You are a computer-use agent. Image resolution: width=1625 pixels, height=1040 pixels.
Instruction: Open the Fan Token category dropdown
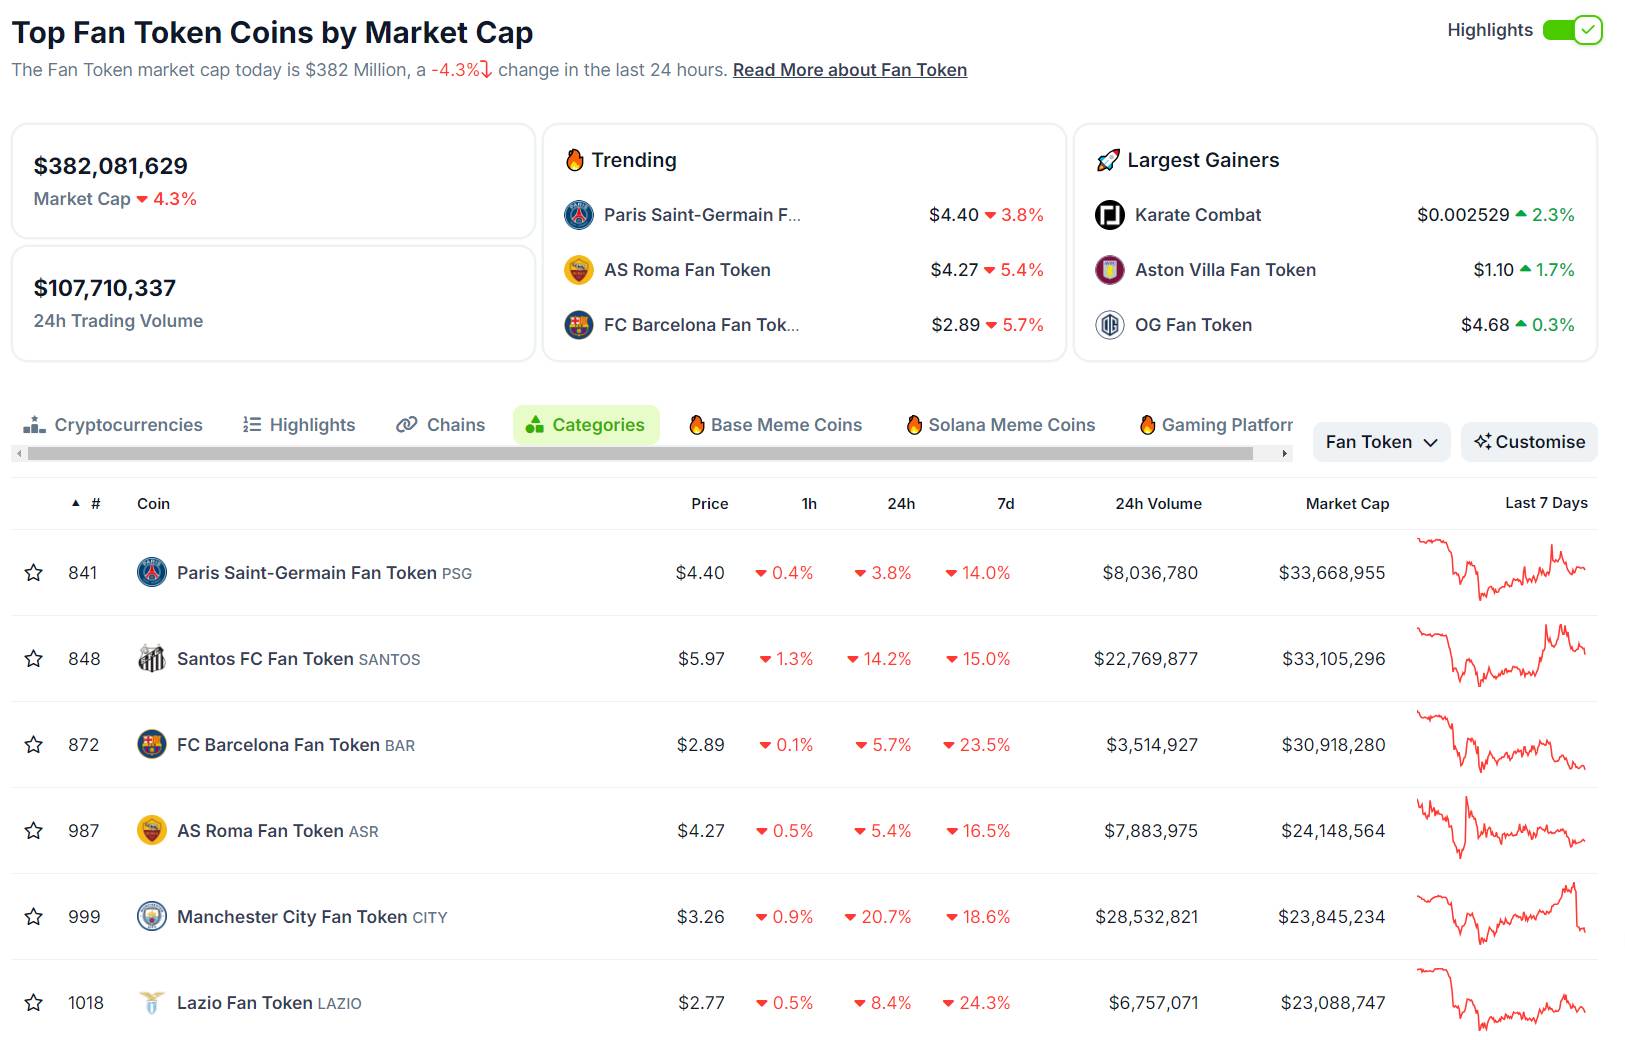[x=1381, y=442]
